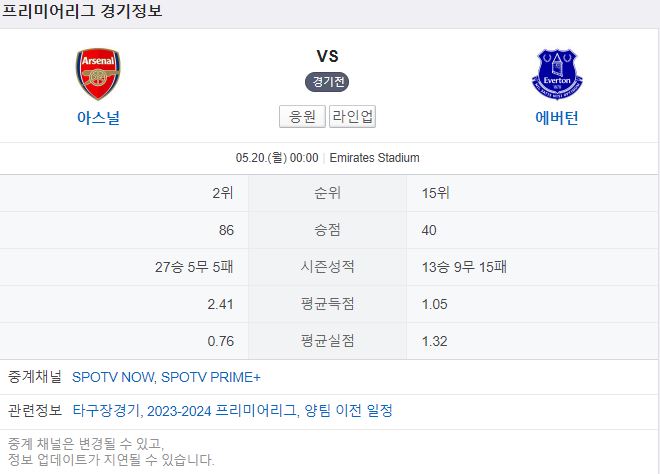The width and height of the screenshot is (660, 474).
Task: Click the Arsenal club crest
Action: pos(98,74)
